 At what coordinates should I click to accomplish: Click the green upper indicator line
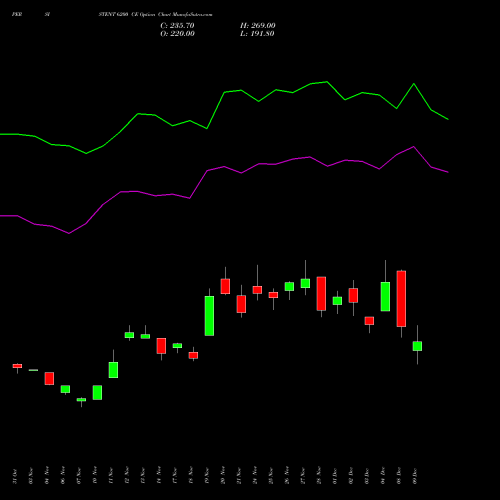[x=224, y=92]
